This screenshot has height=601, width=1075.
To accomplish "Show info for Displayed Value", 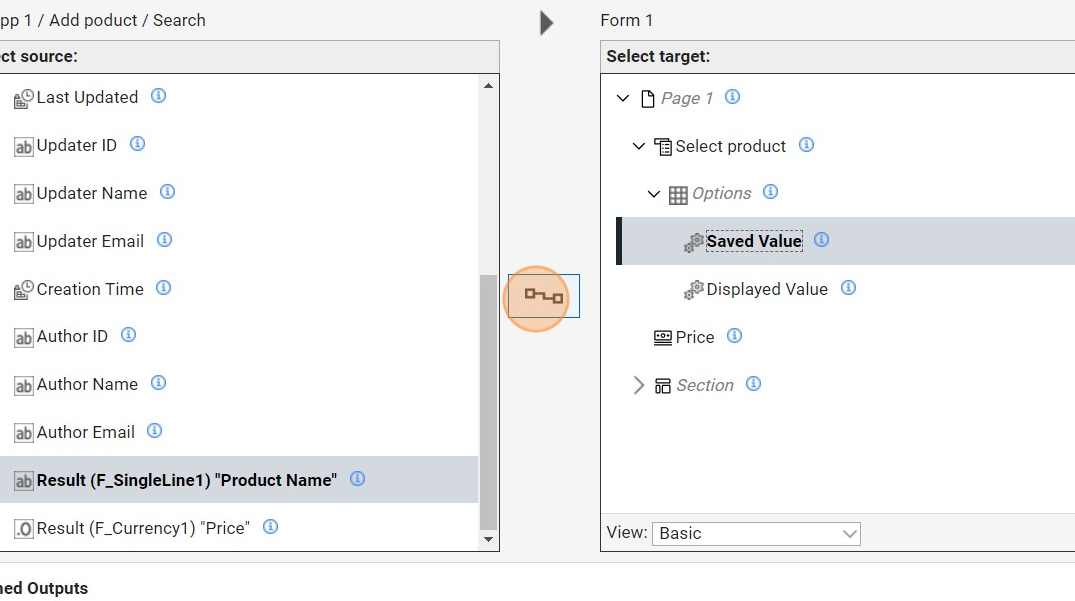I will [848, 288].
